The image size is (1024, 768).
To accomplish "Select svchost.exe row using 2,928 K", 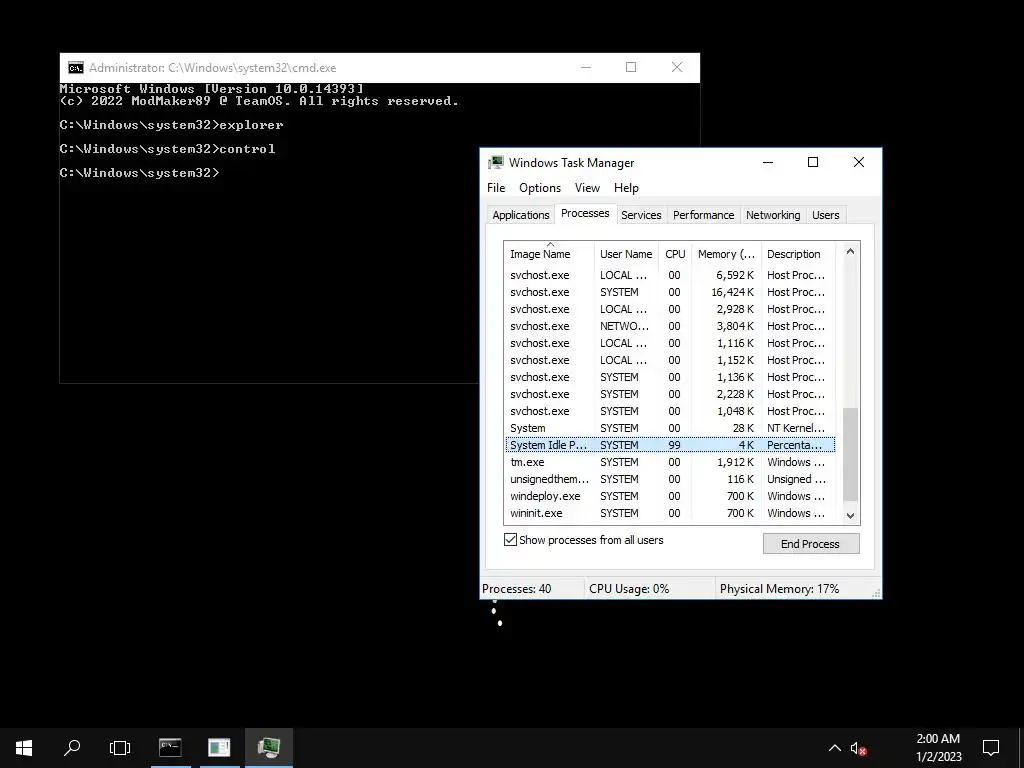I will [x=671, y=310].
